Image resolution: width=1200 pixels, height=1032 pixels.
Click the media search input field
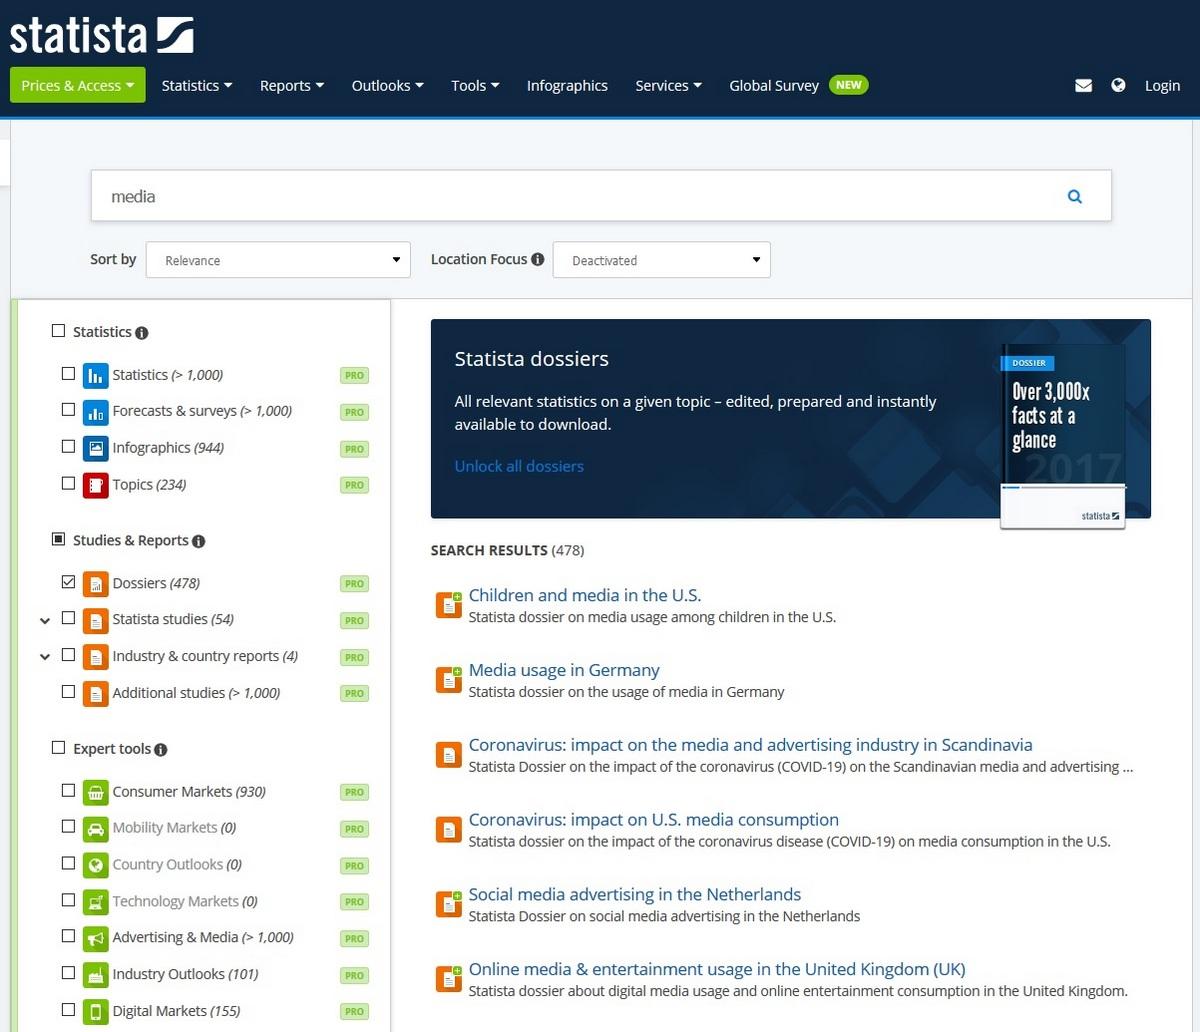pos(601,196)
